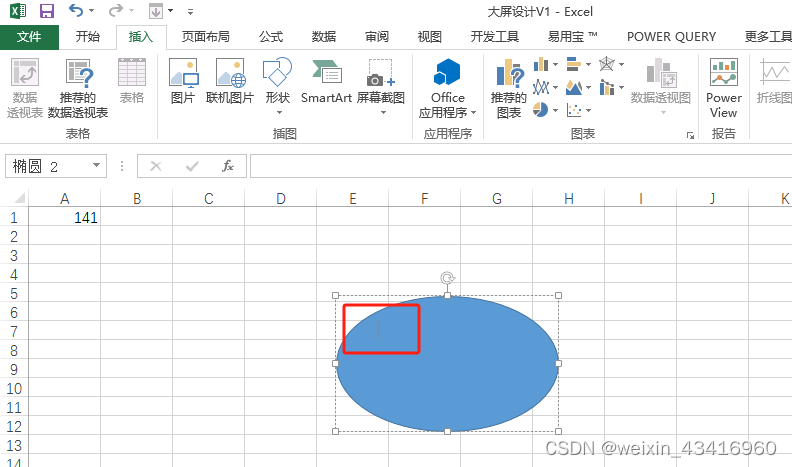The image size is (792, 467).
Task: Switch to the 审阅 tab
Action: tap(377, 37)
